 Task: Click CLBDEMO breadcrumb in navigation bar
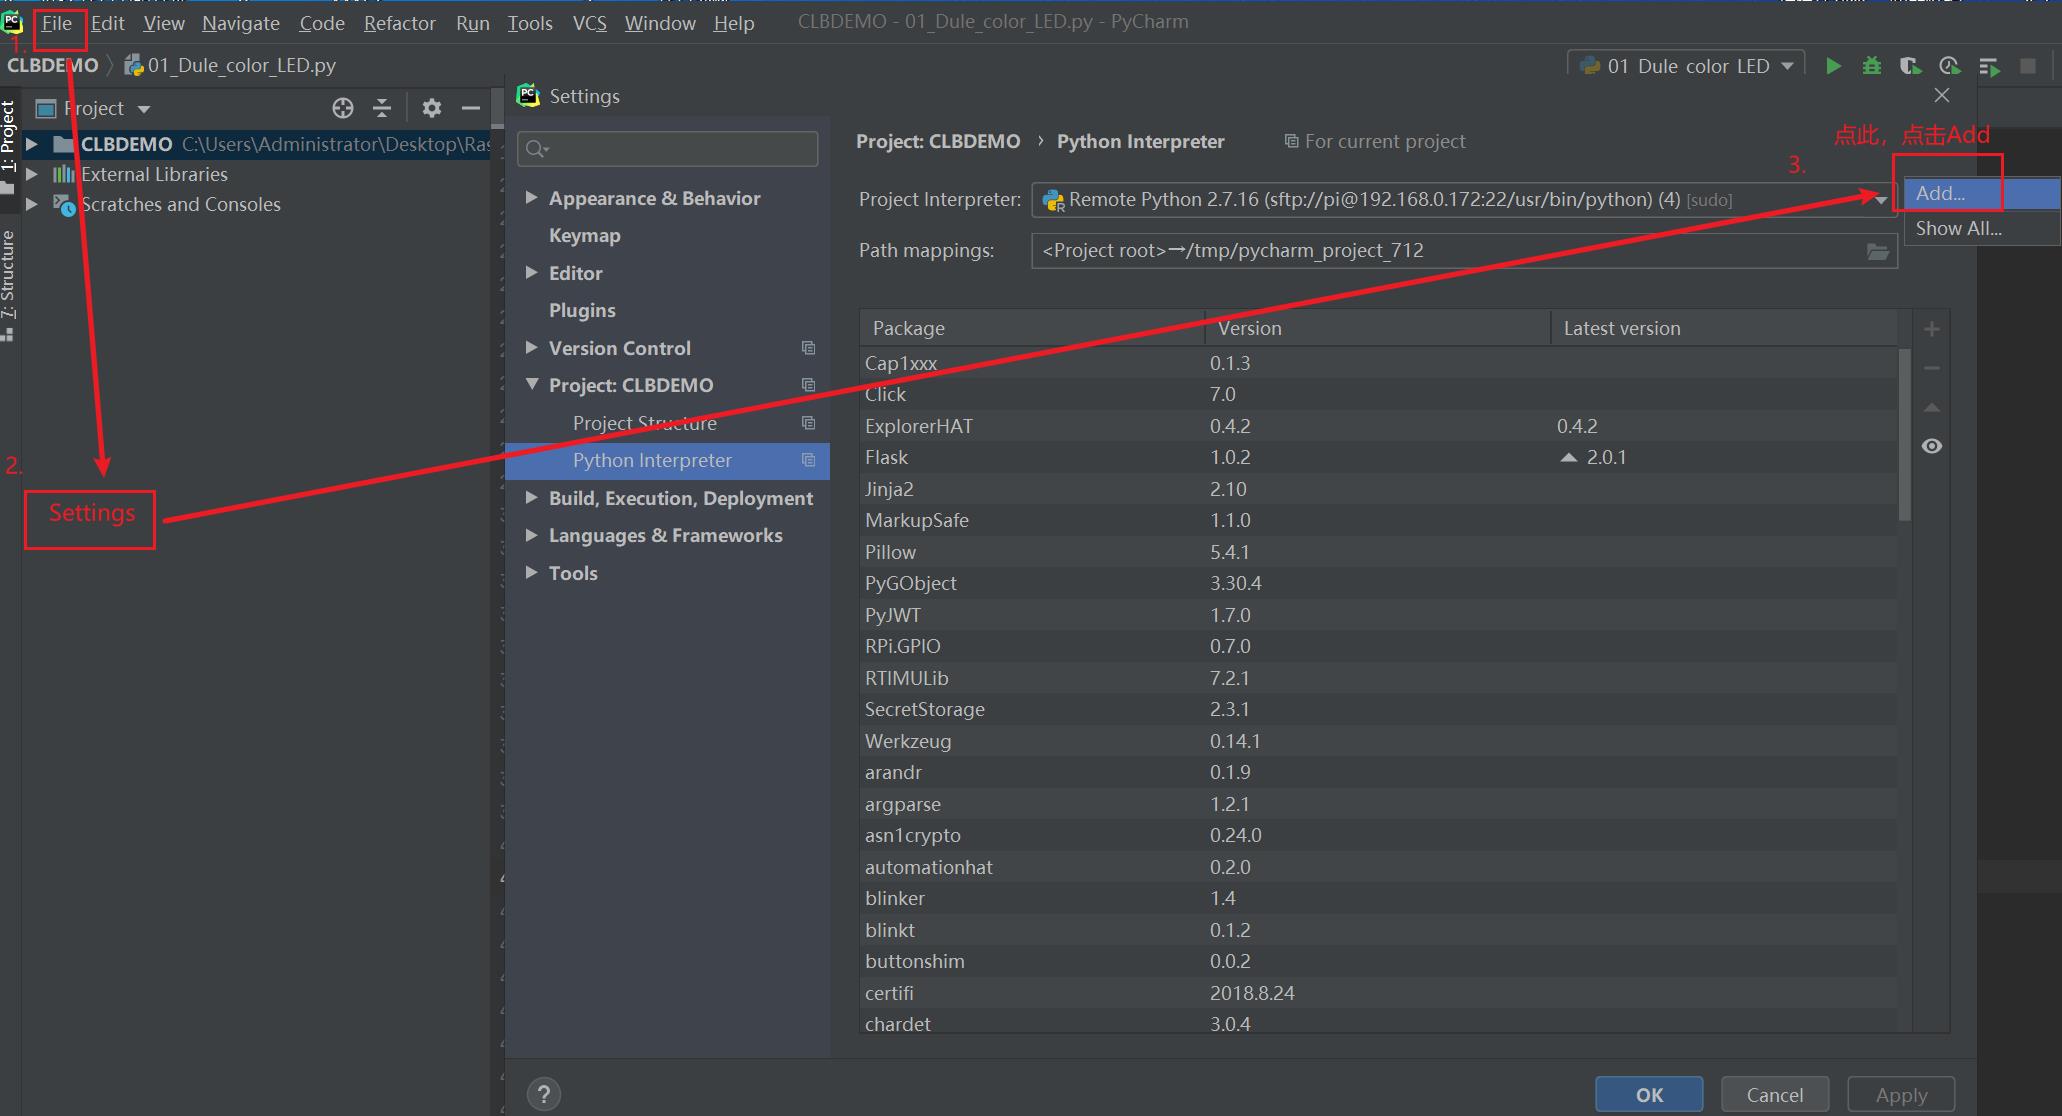pos(53,65)
